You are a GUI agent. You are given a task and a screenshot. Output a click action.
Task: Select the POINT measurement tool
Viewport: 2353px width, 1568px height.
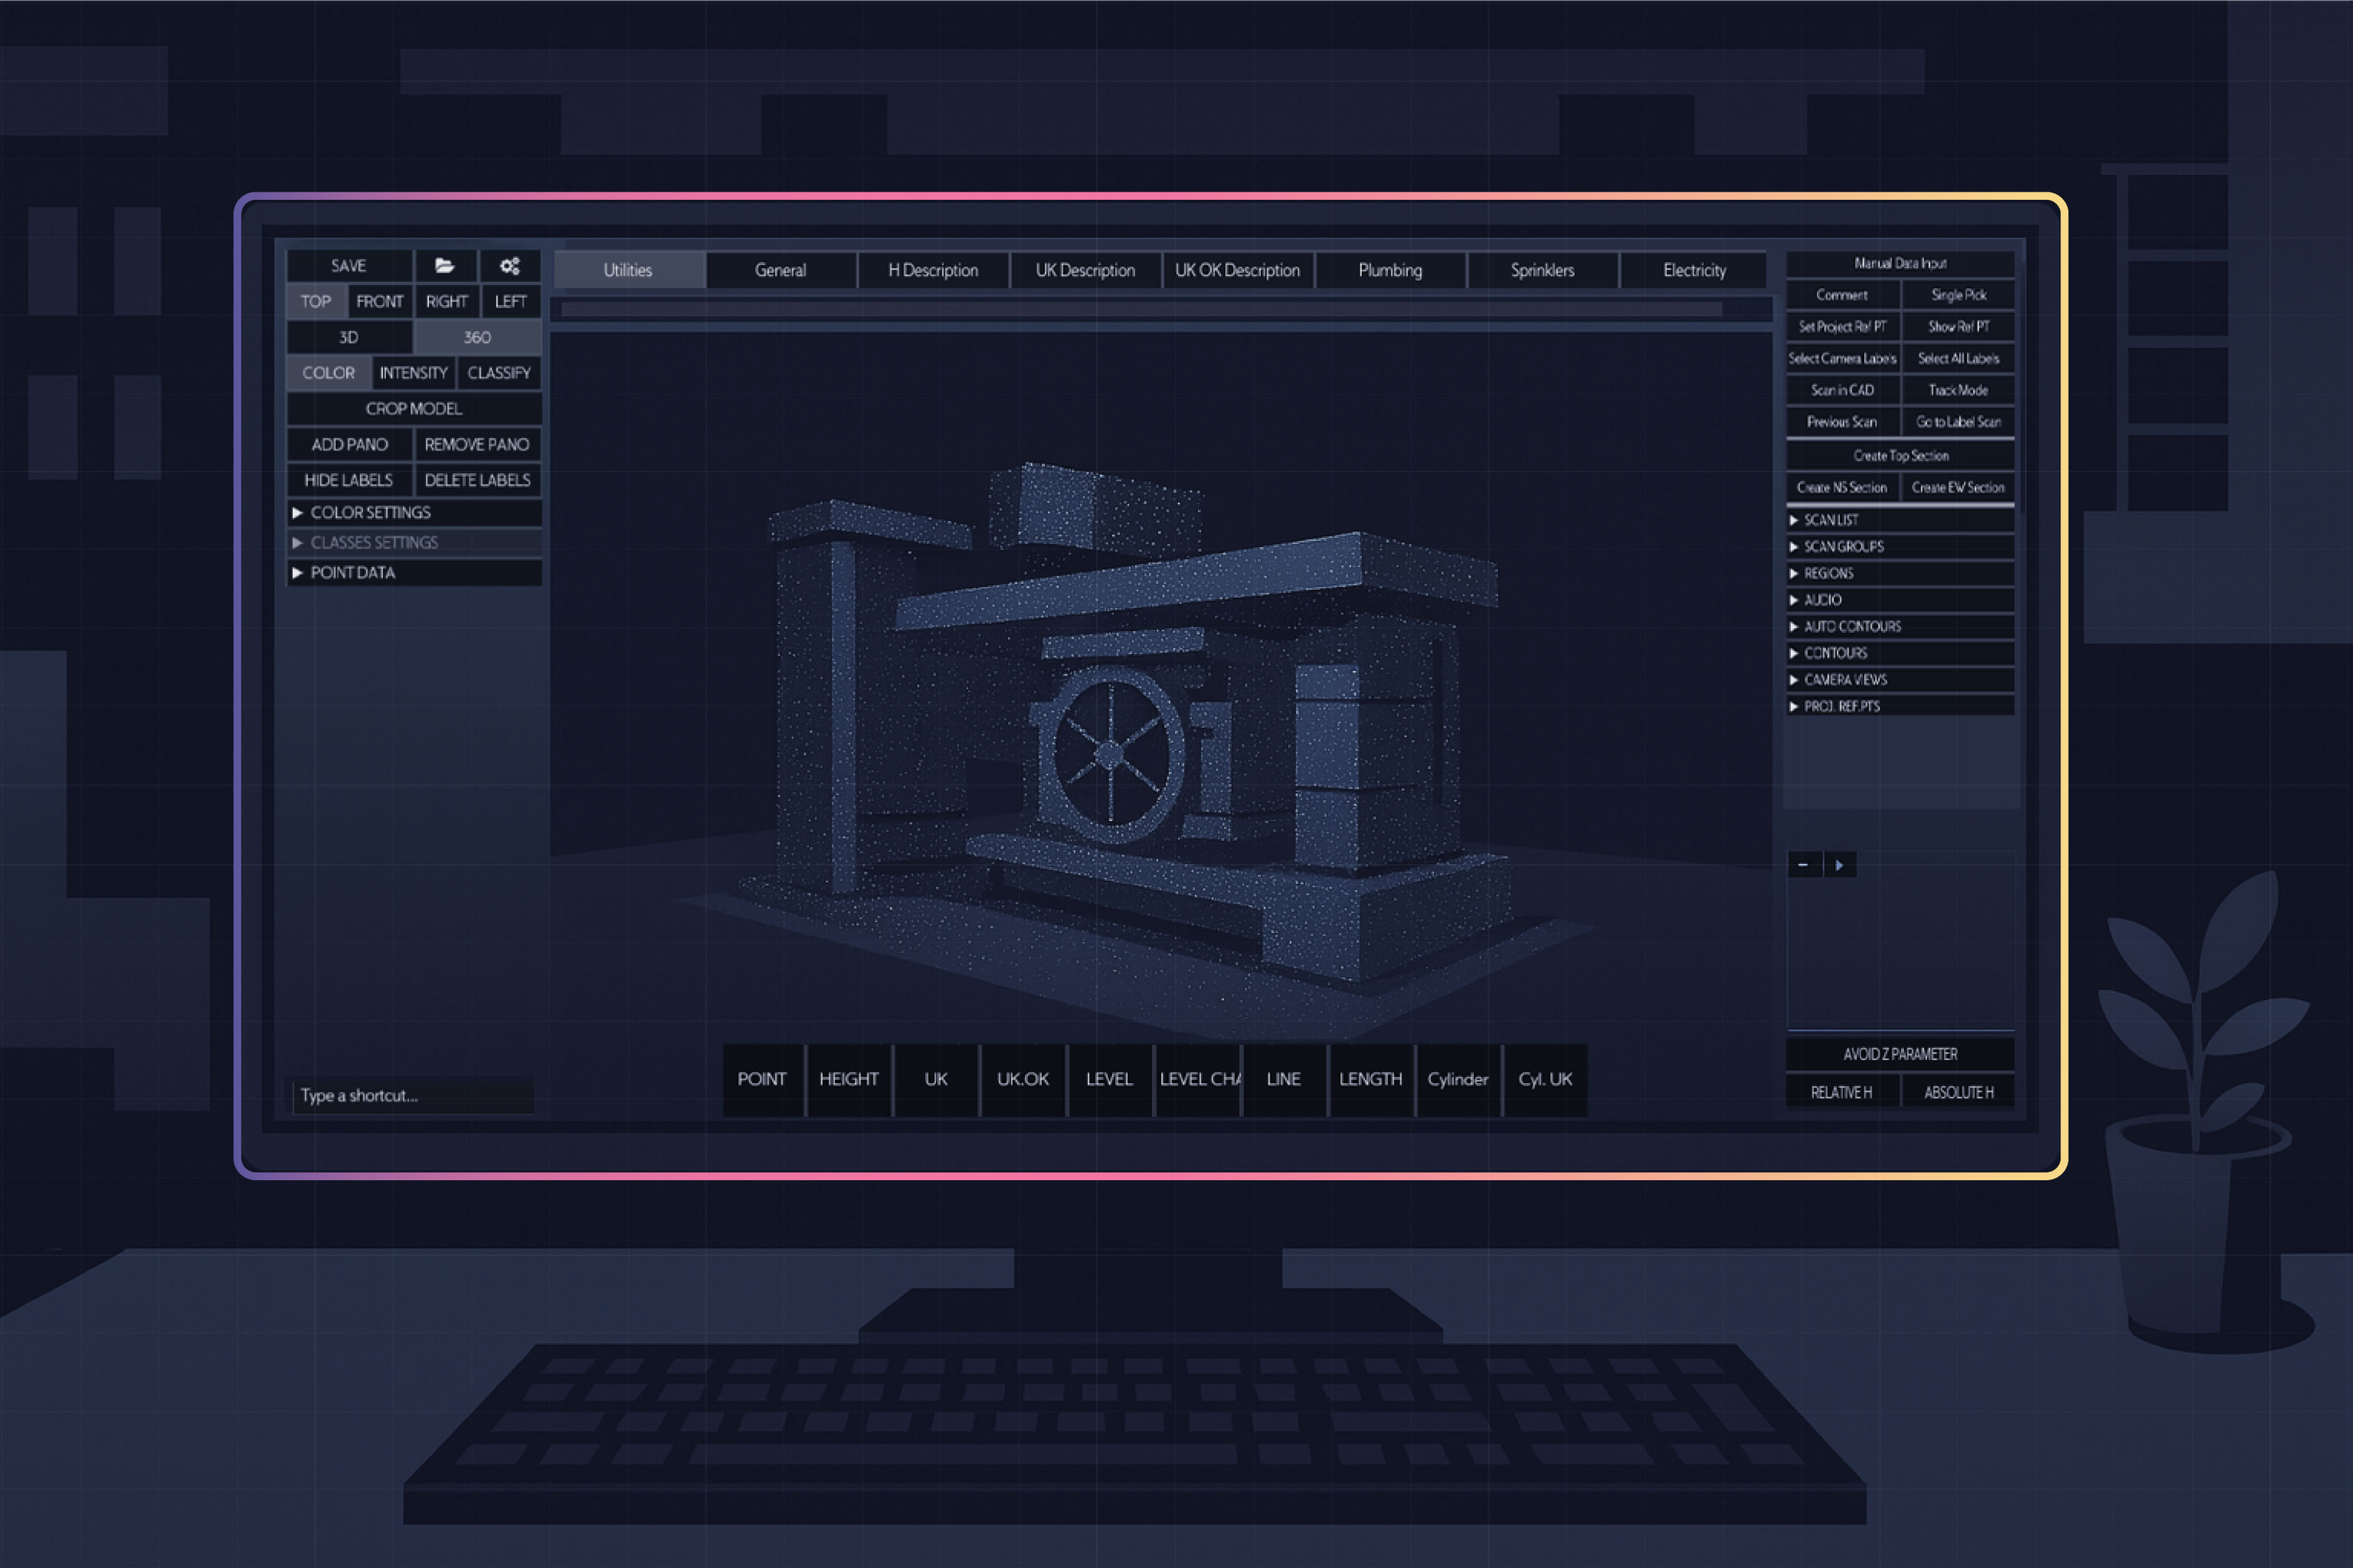pyautogui.click(x=763, y=1079)
